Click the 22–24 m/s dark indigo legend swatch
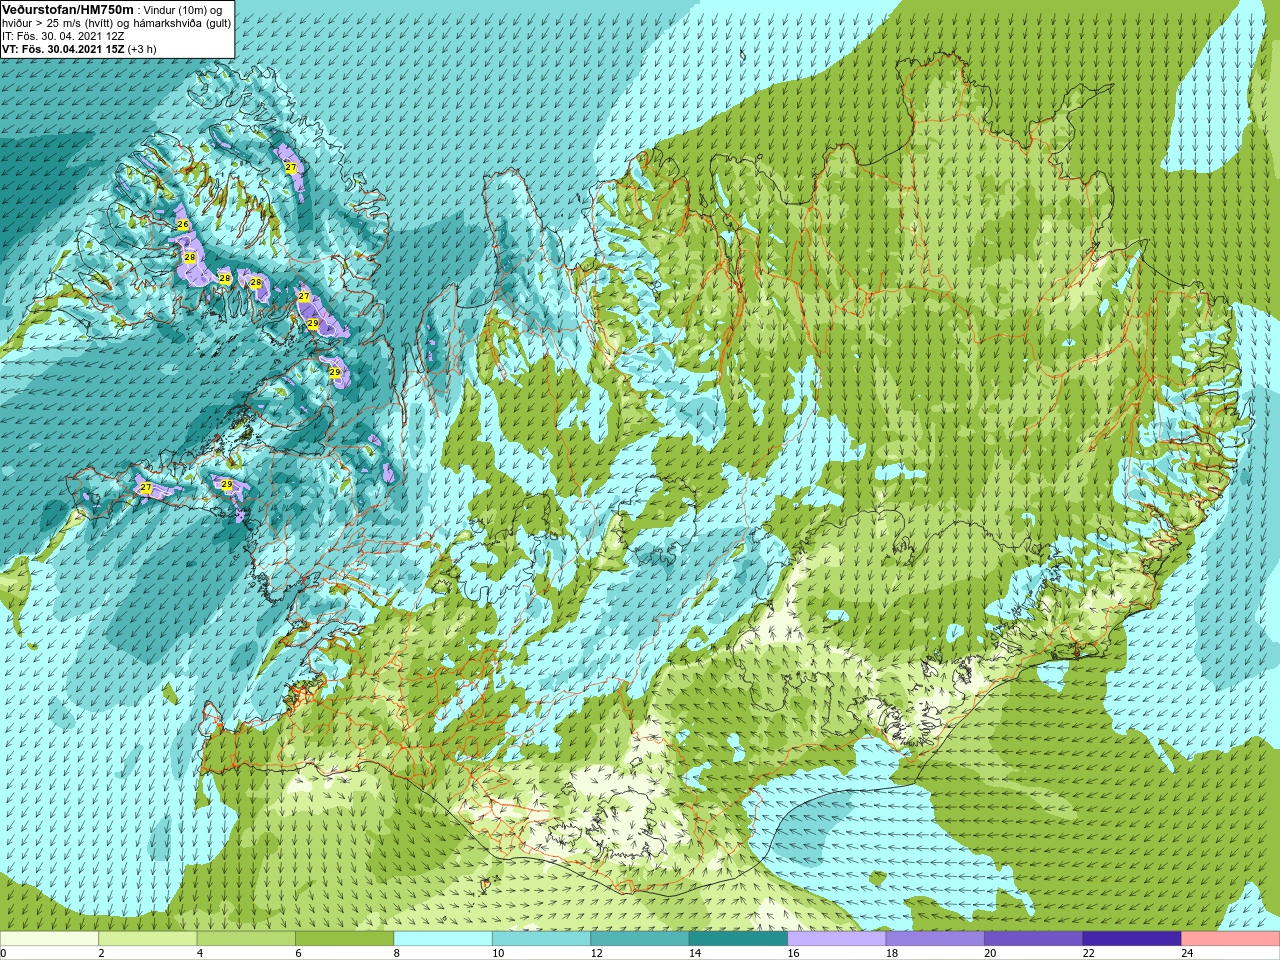 point(1132,939)
